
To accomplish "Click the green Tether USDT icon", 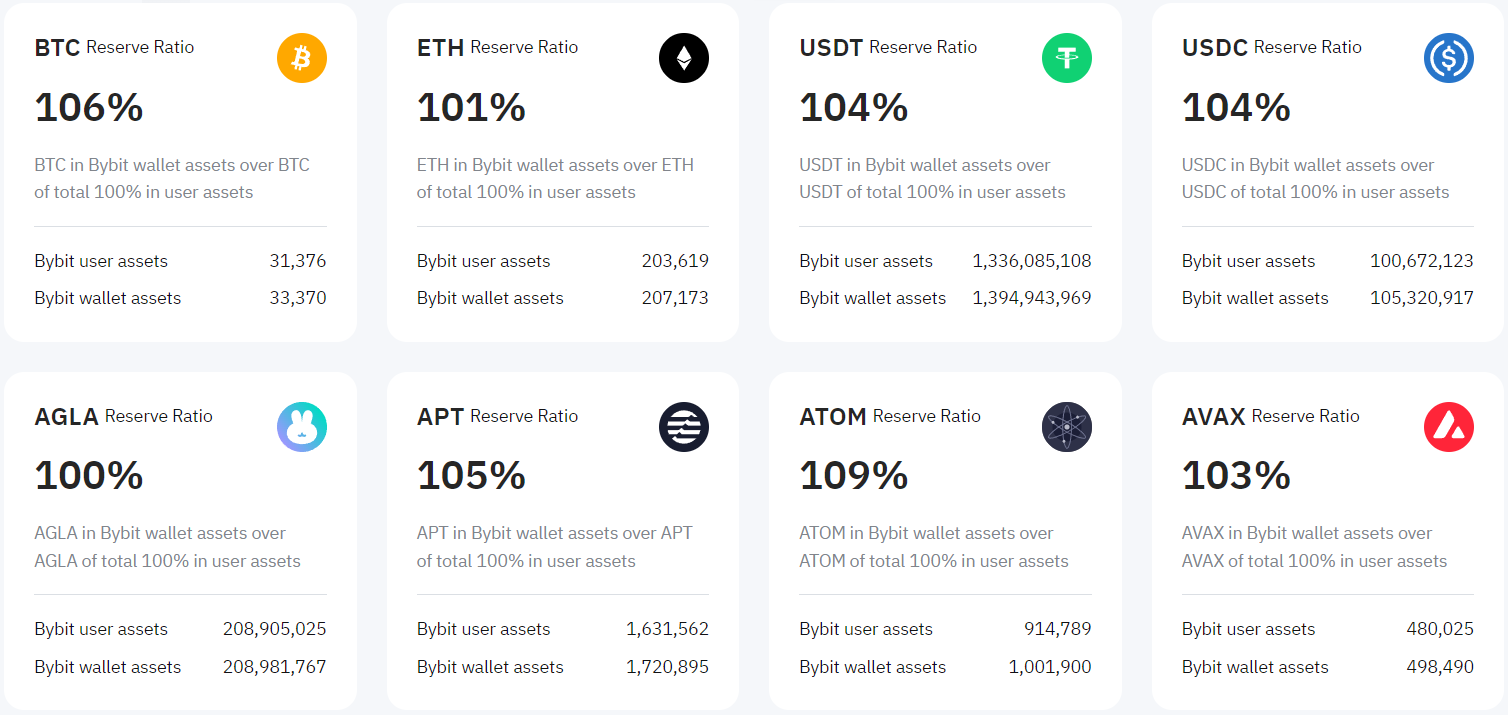I will 1067,58.
